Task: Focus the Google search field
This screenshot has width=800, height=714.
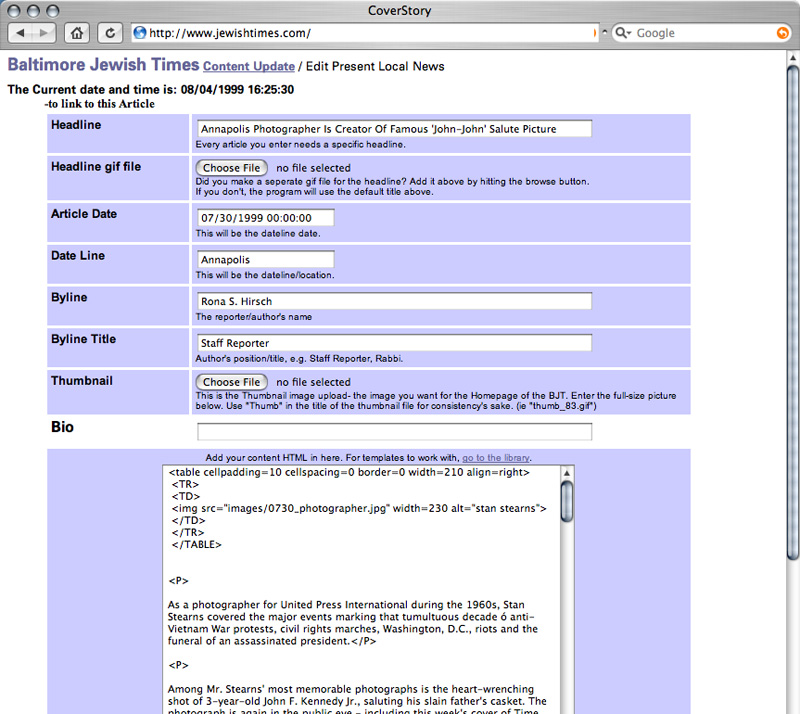Action: 704,33
